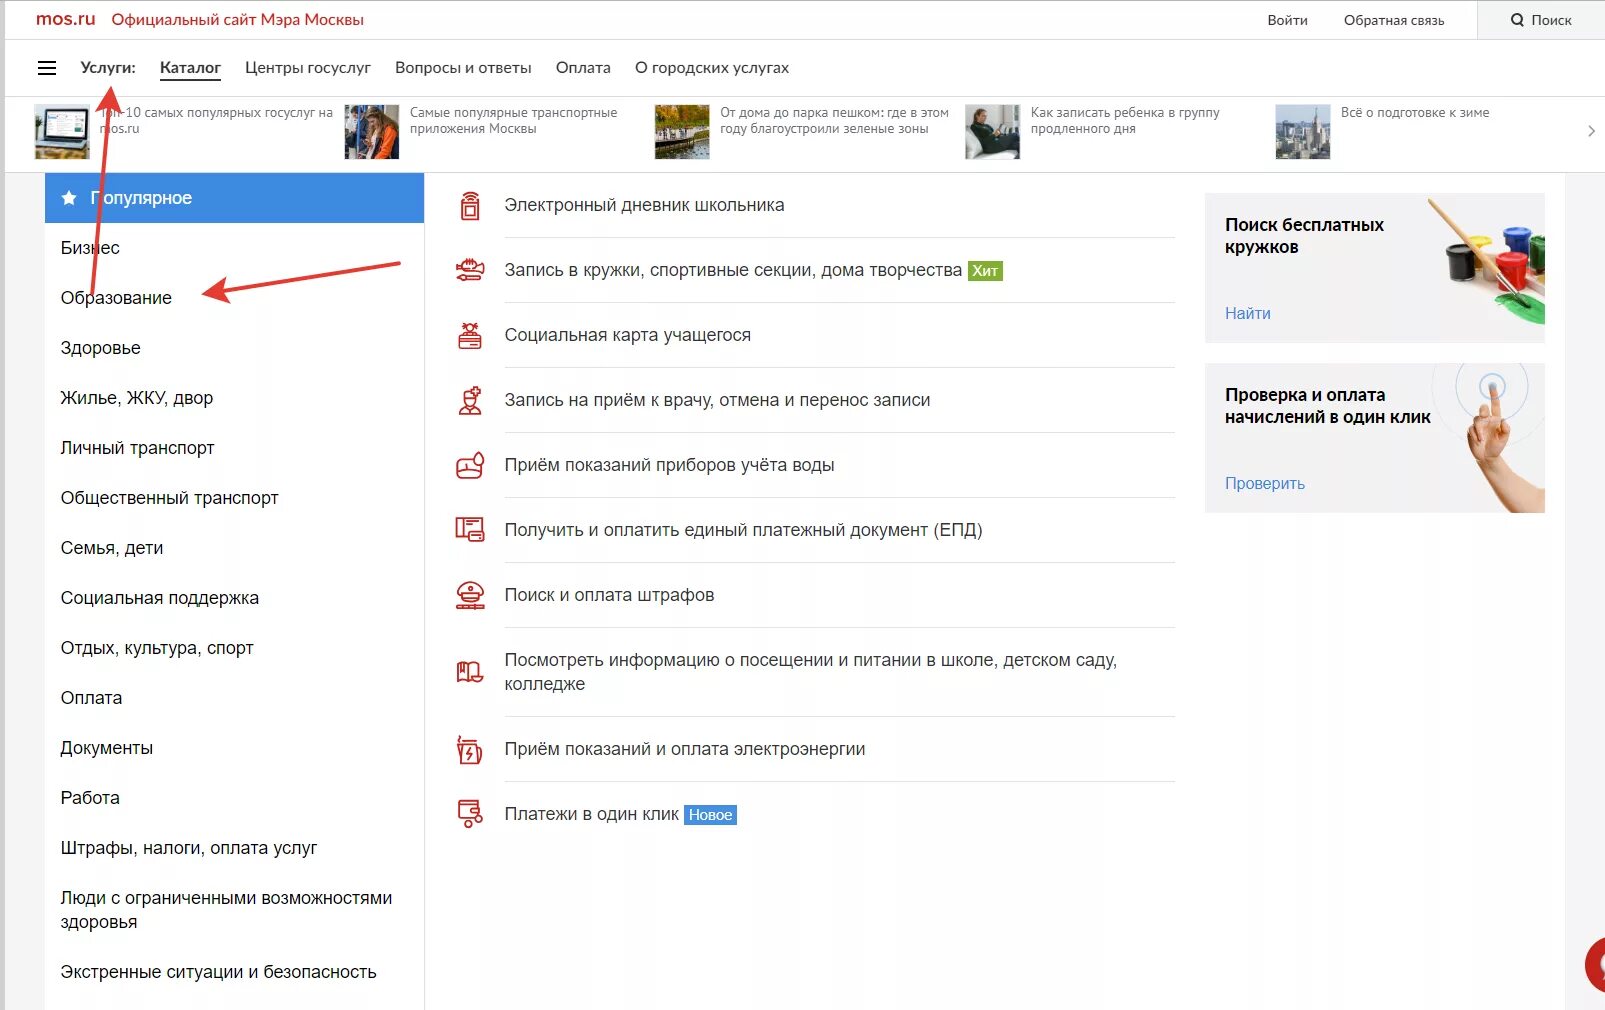Viewport: 1605px width, 1010px height.
Task: Click the Услуги: heading
Action: [x=108, y=68]
